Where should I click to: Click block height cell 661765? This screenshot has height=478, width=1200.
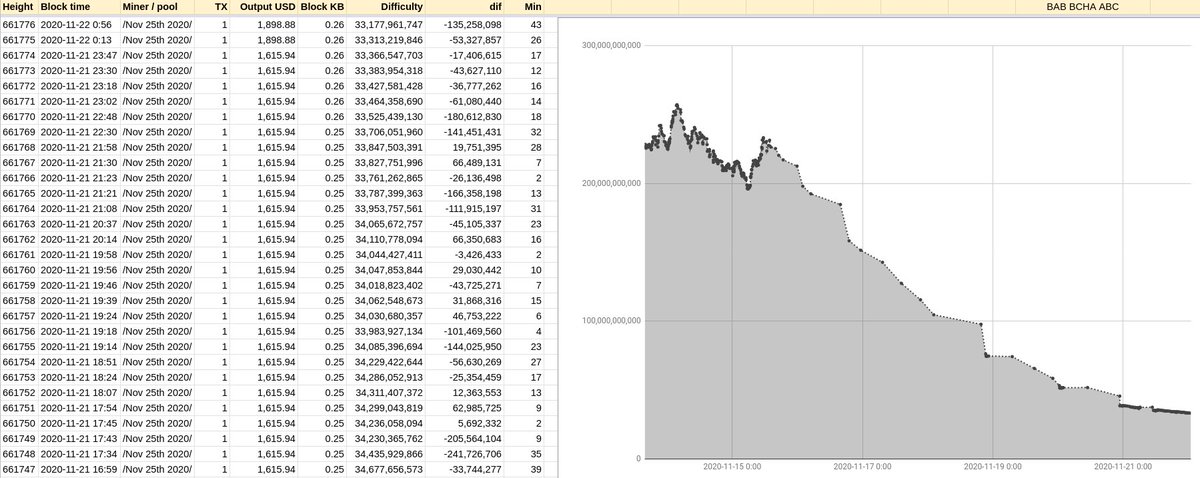click(19, 192)
